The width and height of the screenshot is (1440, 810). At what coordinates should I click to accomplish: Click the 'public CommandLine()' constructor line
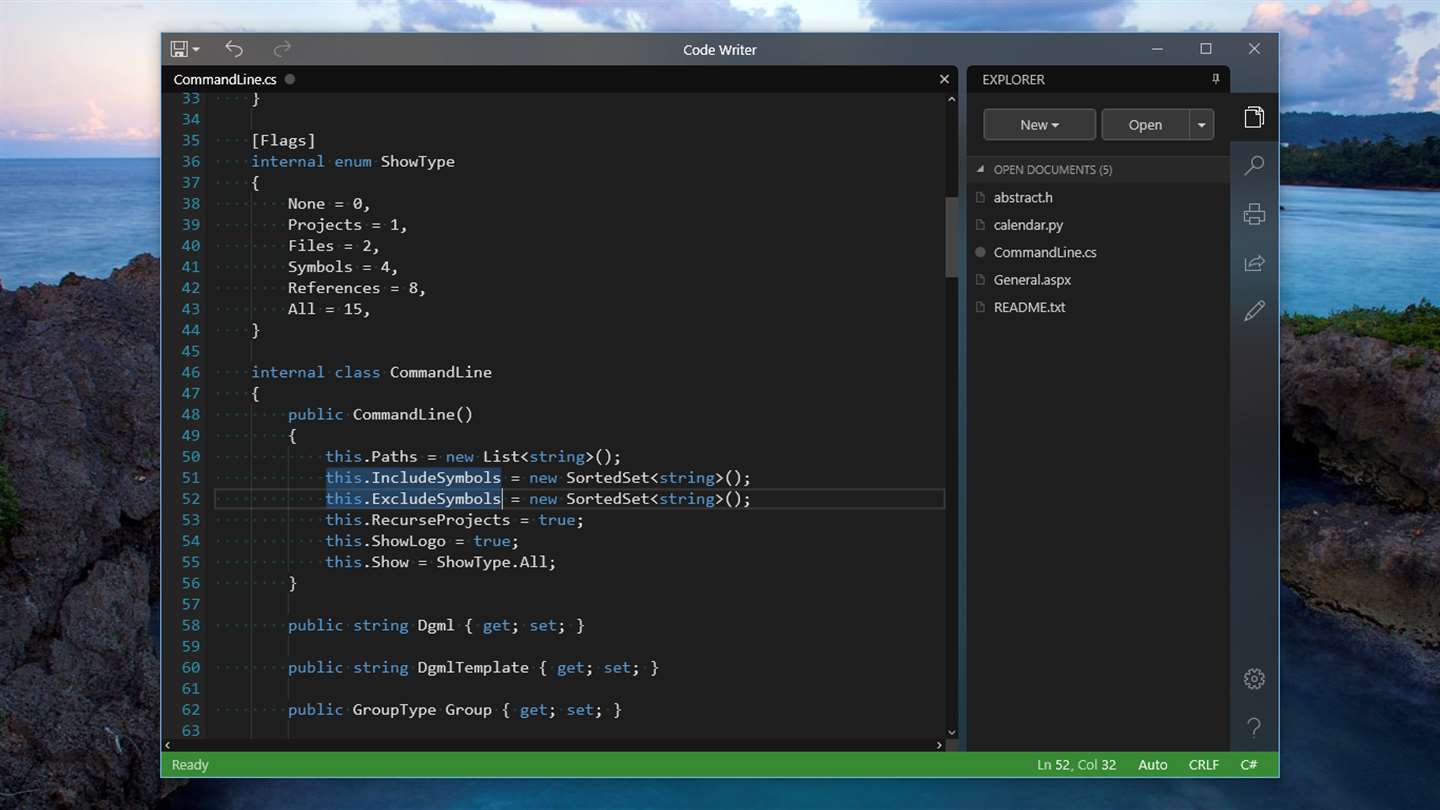coord(380,414)
